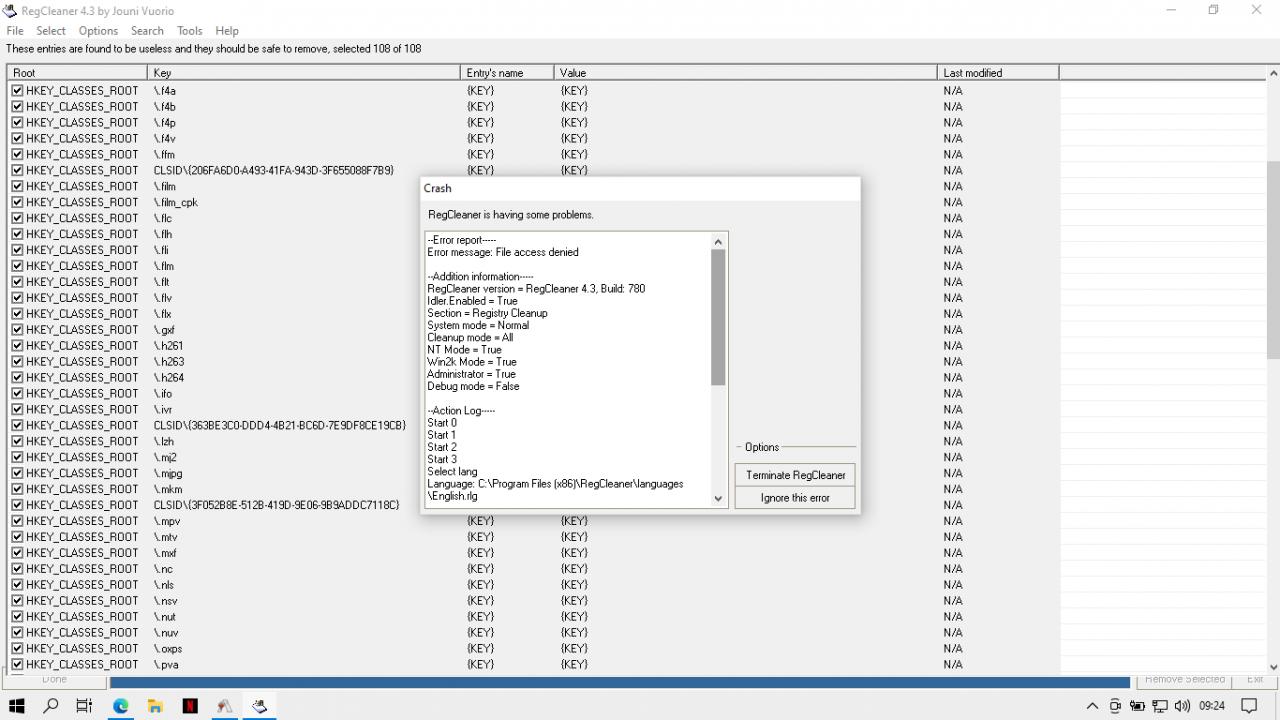
Task: Open the Netflix app on the taskbar
Action: tap(189, 705)
